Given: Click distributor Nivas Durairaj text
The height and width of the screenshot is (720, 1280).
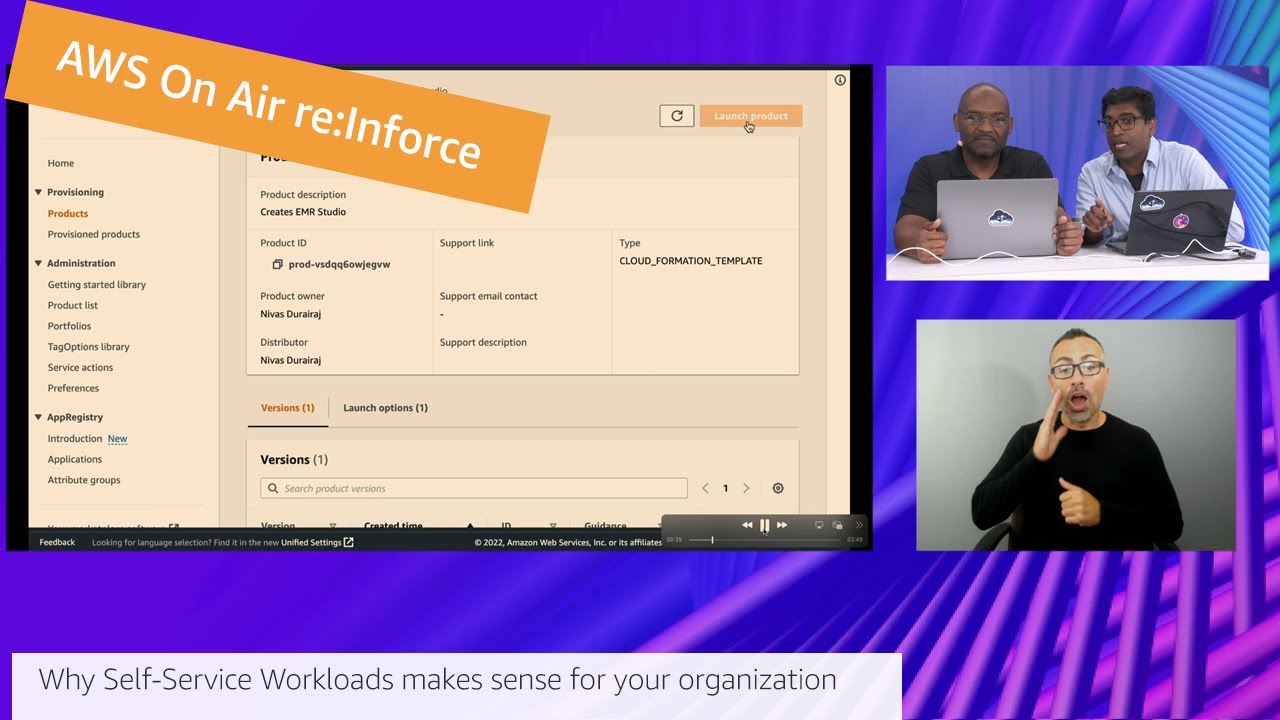Looking at the screenshot, I should 291,360.
